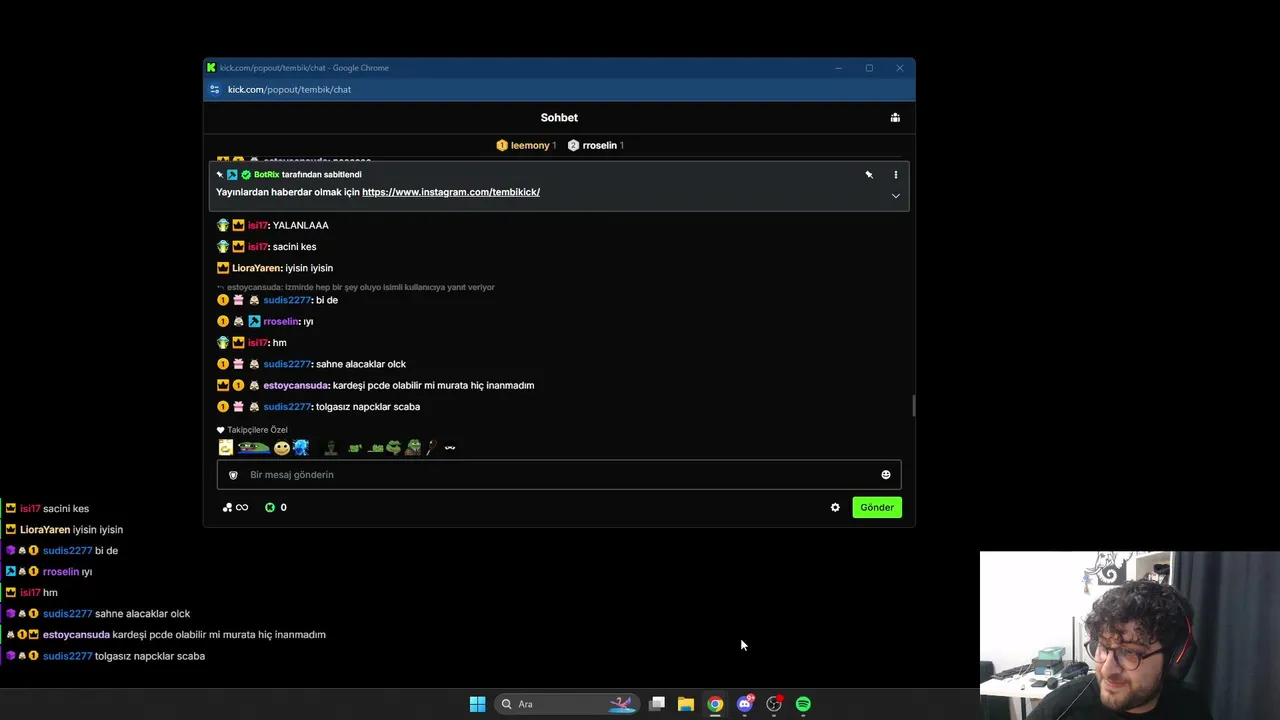Click badge next to isi17 'hm' message

(x=239, y=343)
